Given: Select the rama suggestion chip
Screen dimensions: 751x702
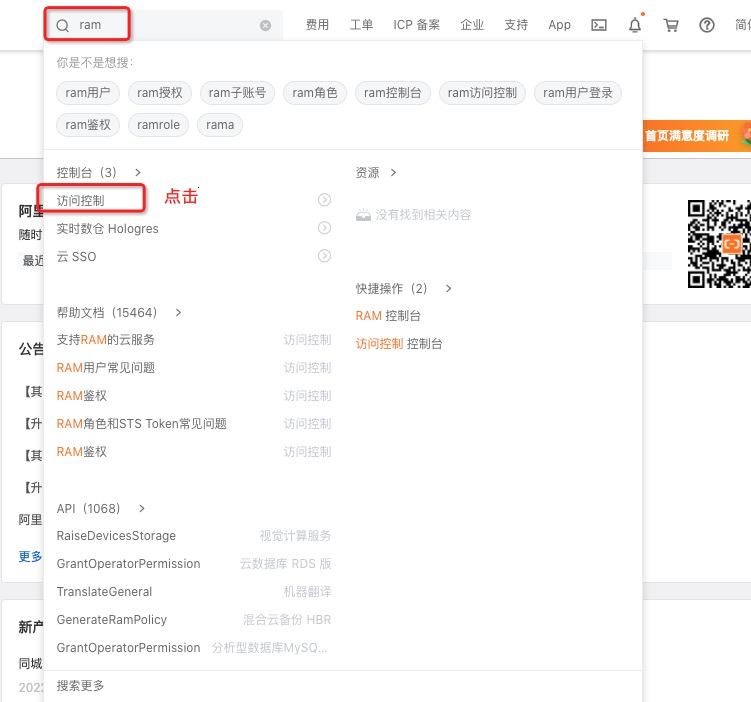Looking at the screenshot, I should pyautogui.click(x=220, y=125).
